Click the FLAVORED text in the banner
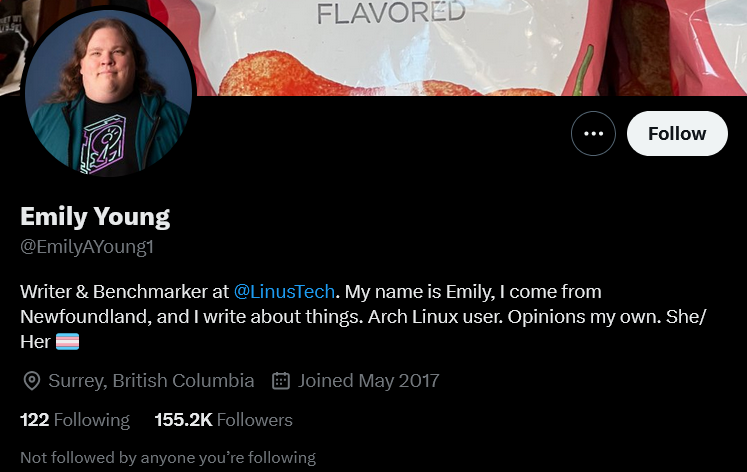 click(x=391, y=12)
